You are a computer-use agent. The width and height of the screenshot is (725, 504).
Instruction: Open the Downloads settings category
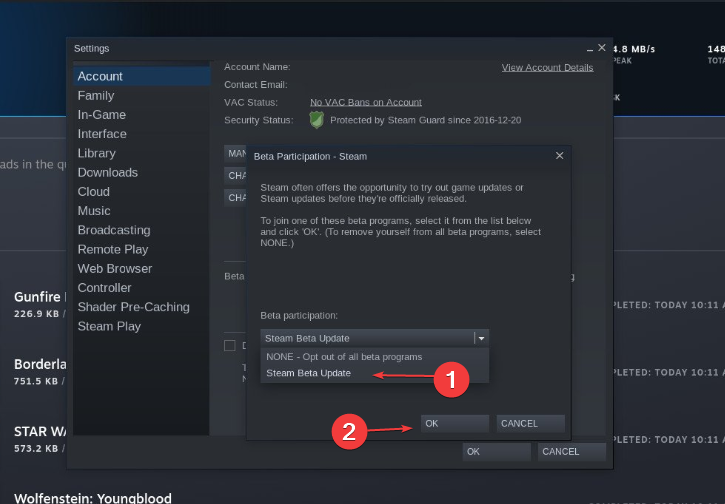(x=142, y=172)
